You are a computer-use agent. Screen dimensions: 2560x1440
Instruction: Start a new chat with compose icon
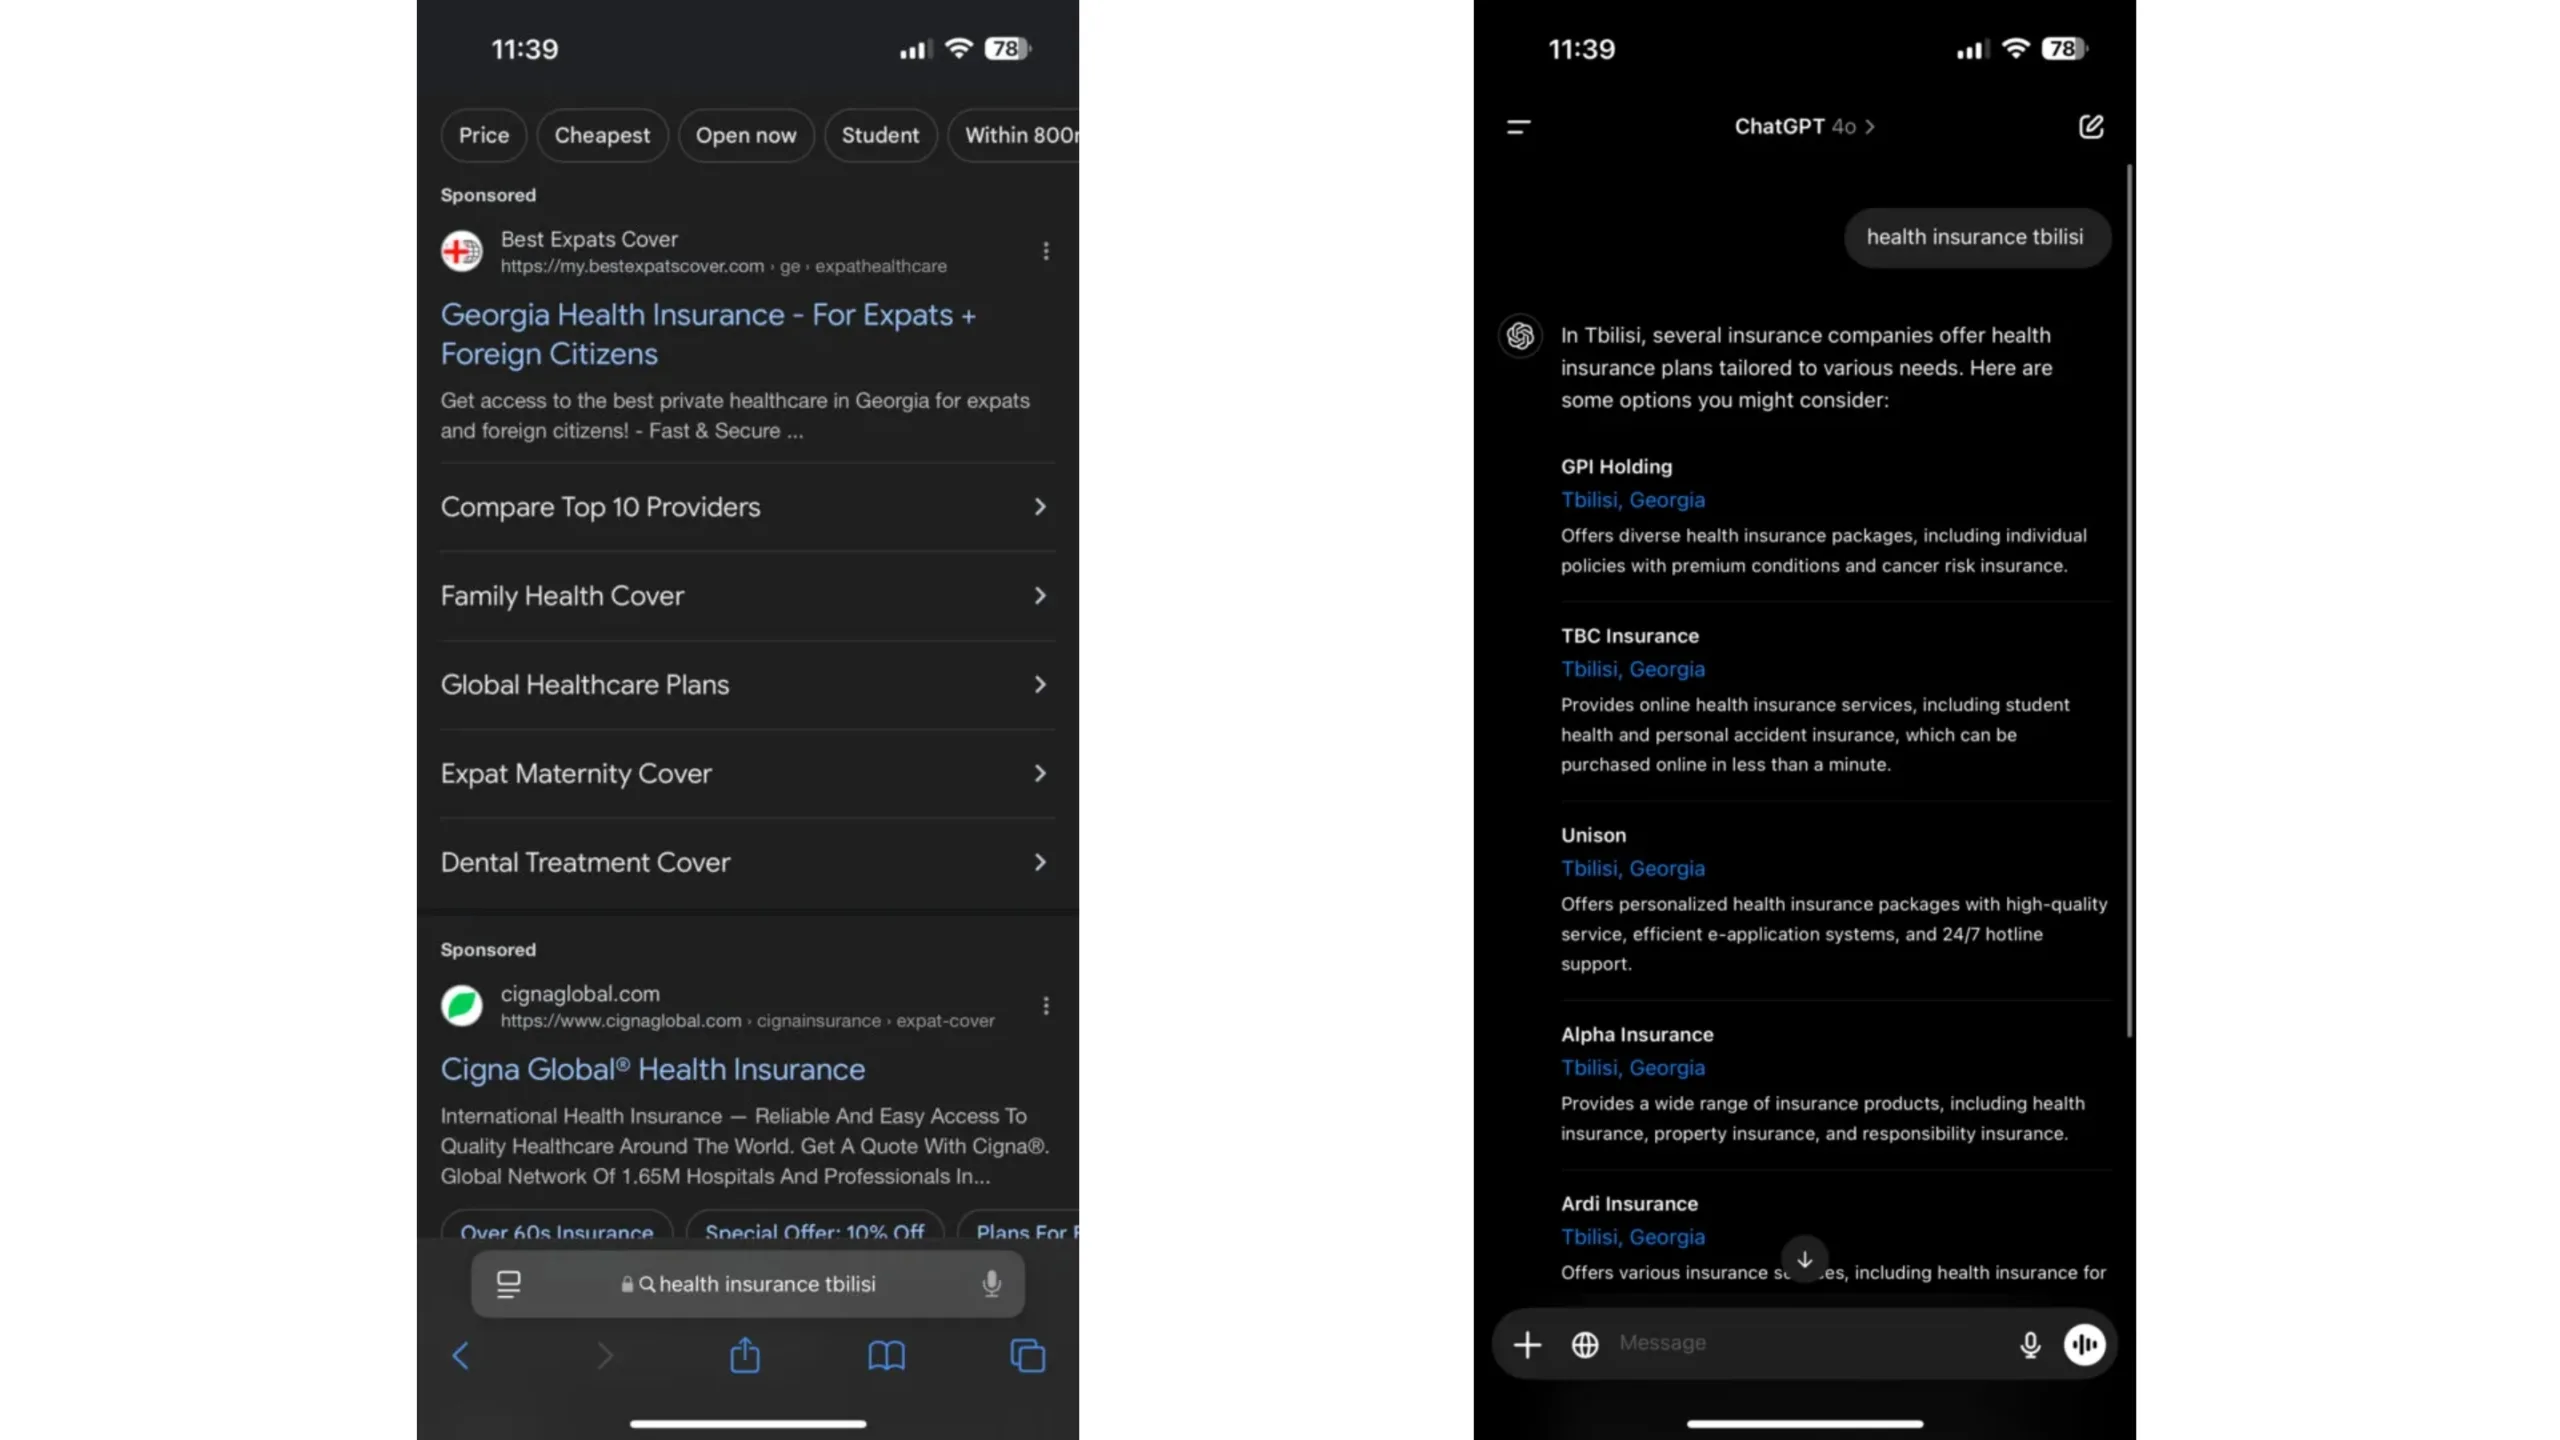click(x=2091, y=127)
